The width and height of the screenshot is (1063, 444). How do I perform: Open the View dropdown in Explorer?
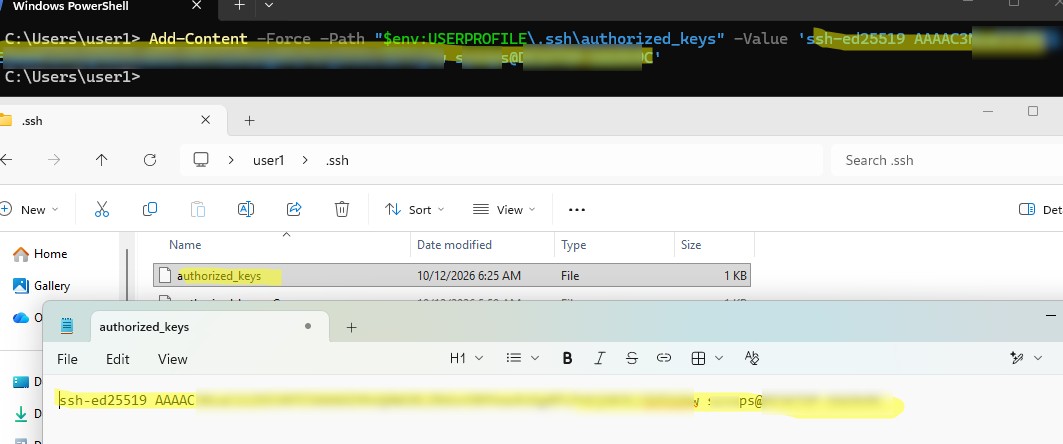[x=504, y=209]
